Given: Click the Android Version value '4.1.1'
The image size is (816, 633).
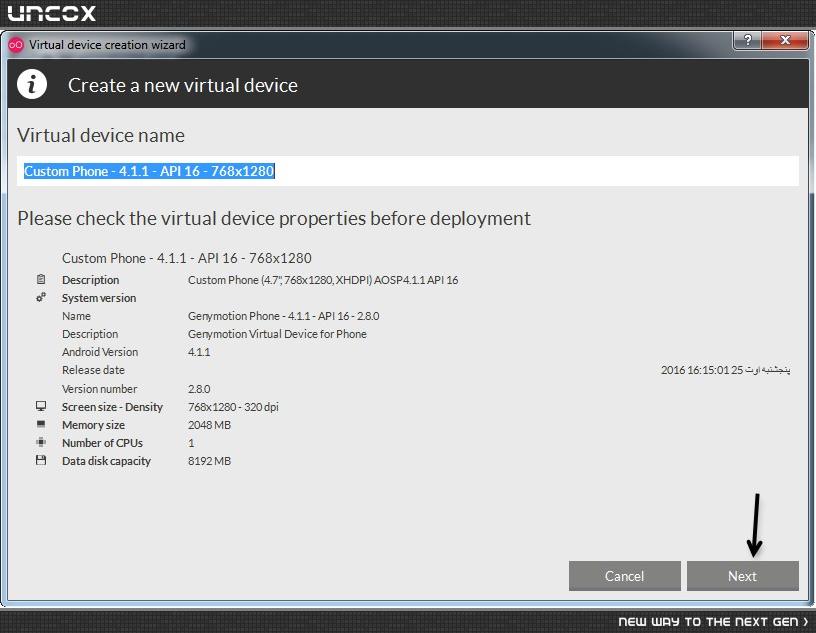Looking at the screenshot, I should (199, 352).
